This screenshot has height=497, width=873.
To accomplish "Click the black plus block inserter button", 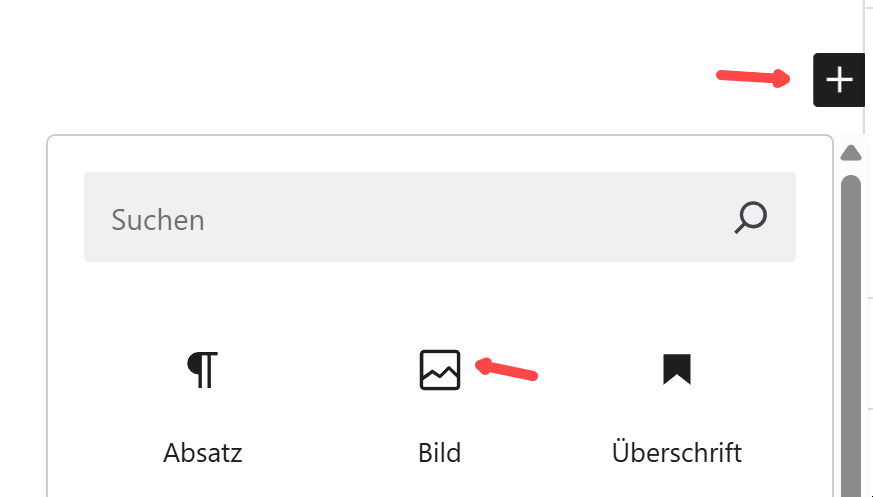I will [839, 80].
